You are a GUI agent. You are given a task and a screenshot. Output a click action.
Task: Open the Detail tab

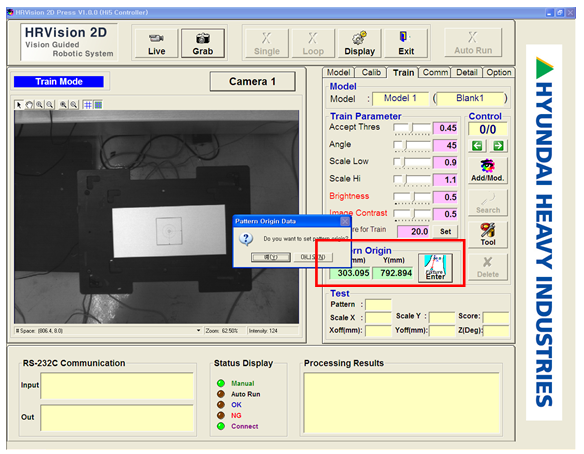tap(467, 72)
